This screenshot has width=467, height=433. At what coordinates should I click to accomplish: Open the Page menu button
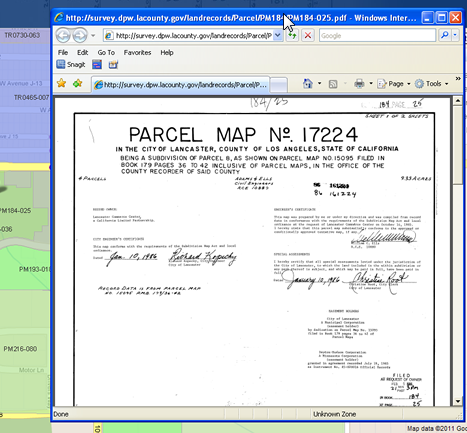393,84
